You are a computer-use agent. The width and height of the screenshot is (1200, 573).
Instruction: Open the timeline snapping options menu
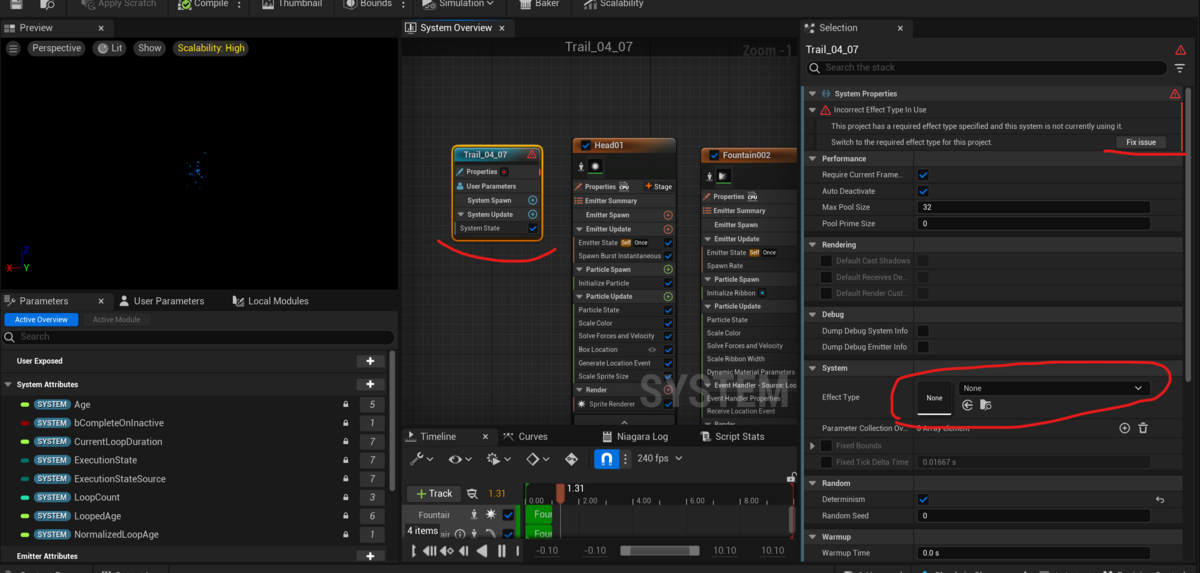pyautogui.click(x=625, y=459)
